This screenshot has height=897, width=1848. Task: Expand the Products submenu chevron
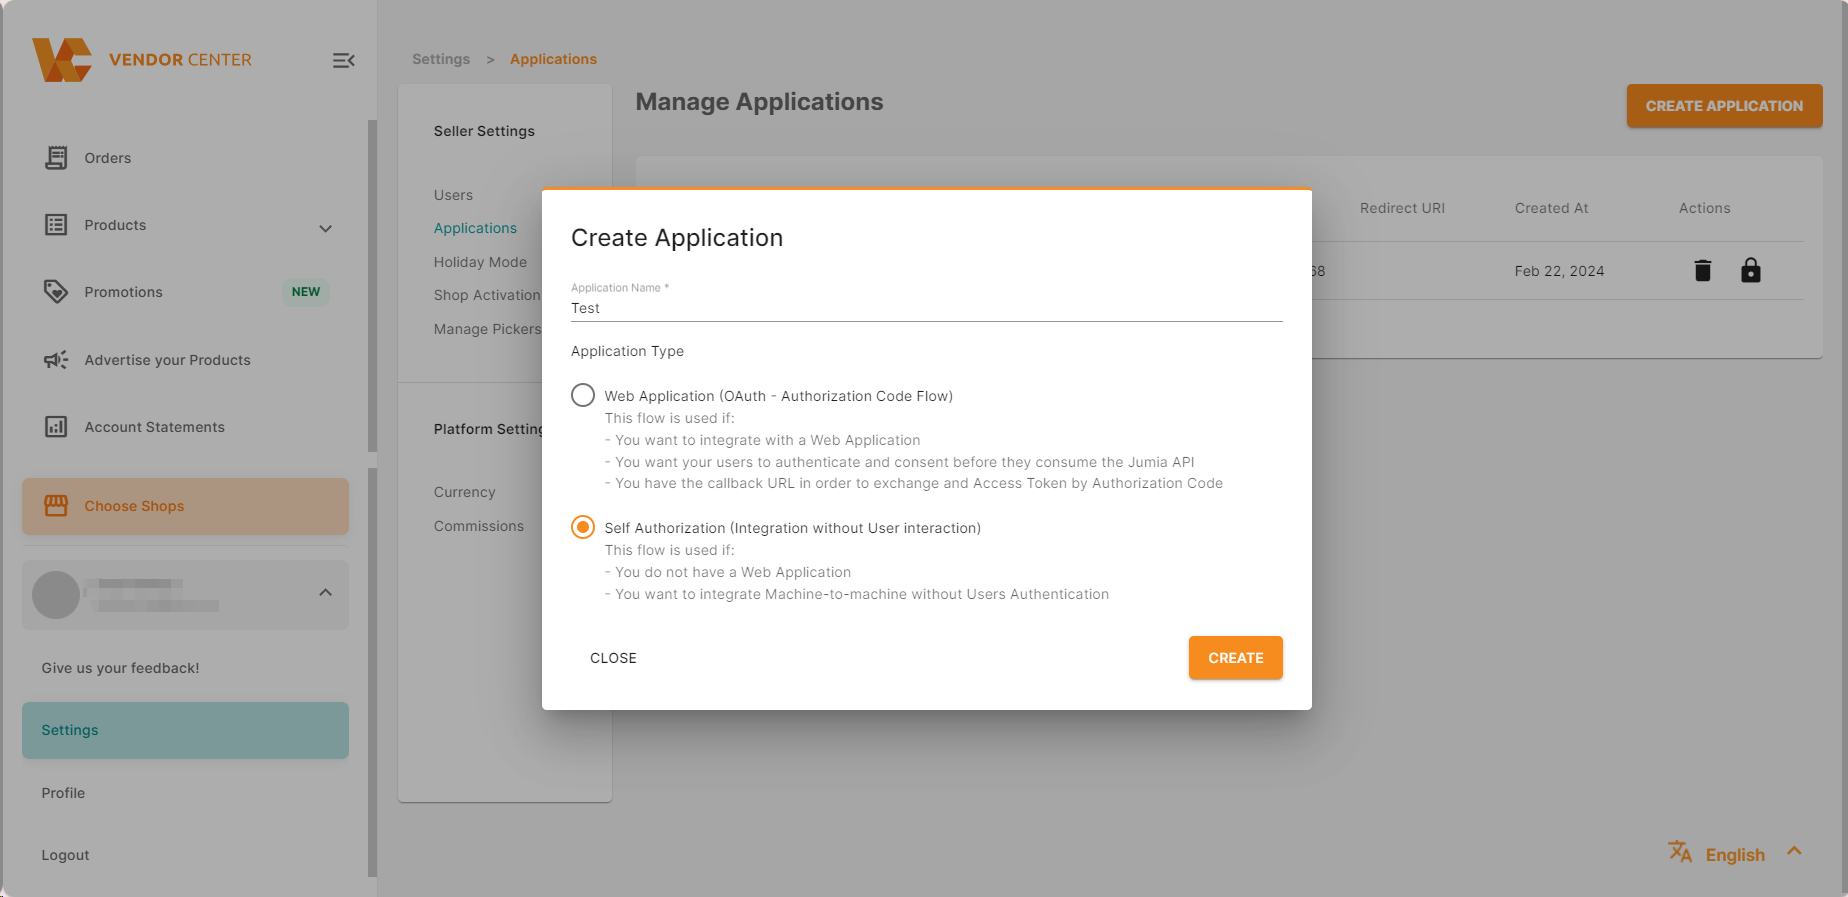[x=325, y=228]
